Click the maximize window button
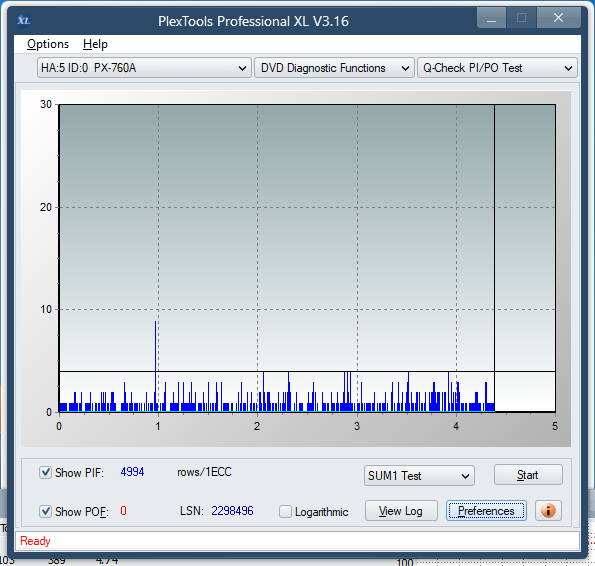595x566 pixels. click(521, 18)
